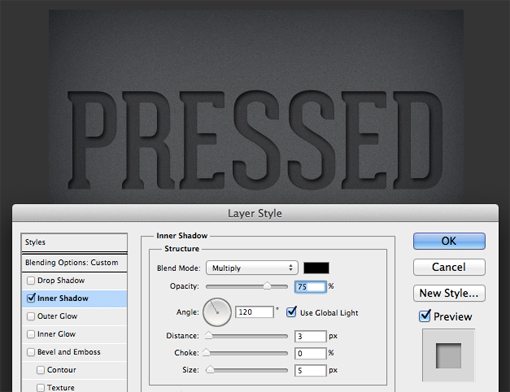This screenshot has width=510, height=392.
Task: Focus the Distance value field
Action: pyautogui.click(x=310, y=336)
